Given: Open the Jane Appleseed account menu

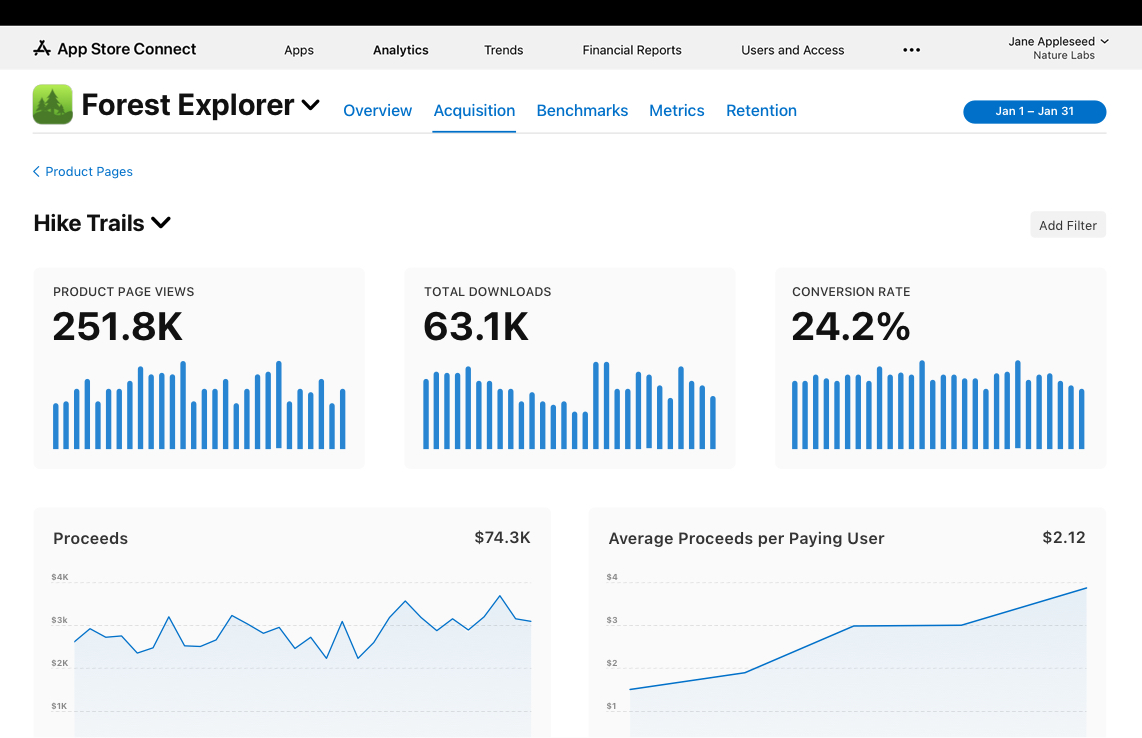Looking at the screenshot, I should click(x=1058, y=48).
